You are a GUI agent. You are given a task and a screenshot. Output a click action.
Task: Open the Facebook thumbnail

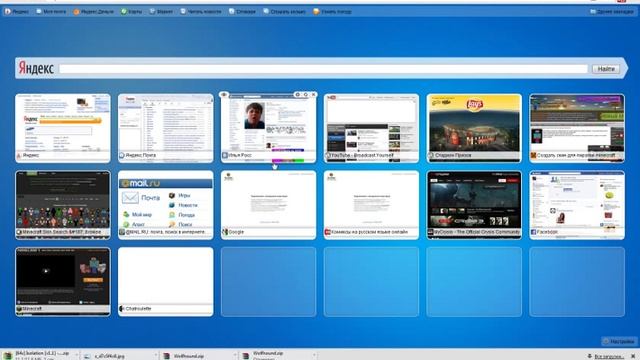click(x=577, y=205)
